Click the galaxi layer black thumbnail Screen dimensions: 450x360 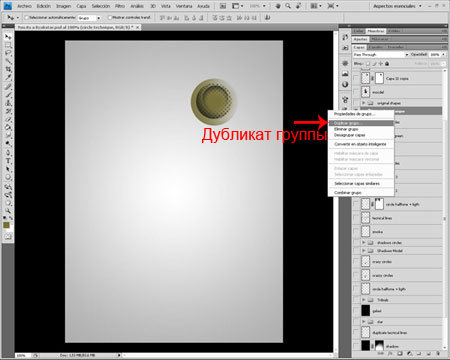point(366,310)
